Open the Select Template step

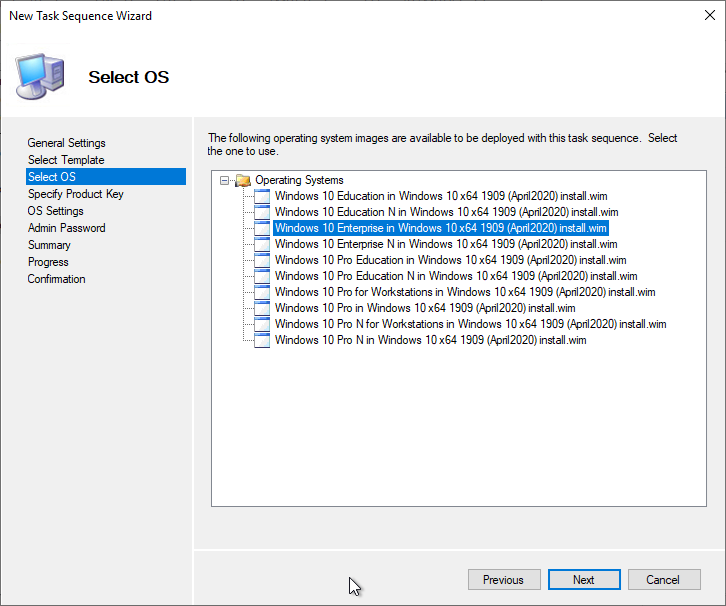[66, 160]
